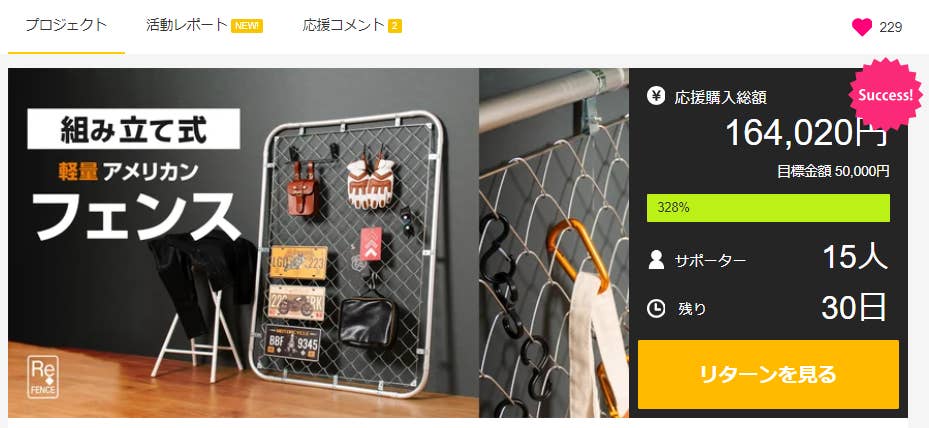The width and height of the screenshot is (929, 428).
Task: Click the comment count badge 2
Action: click(395, 26)
